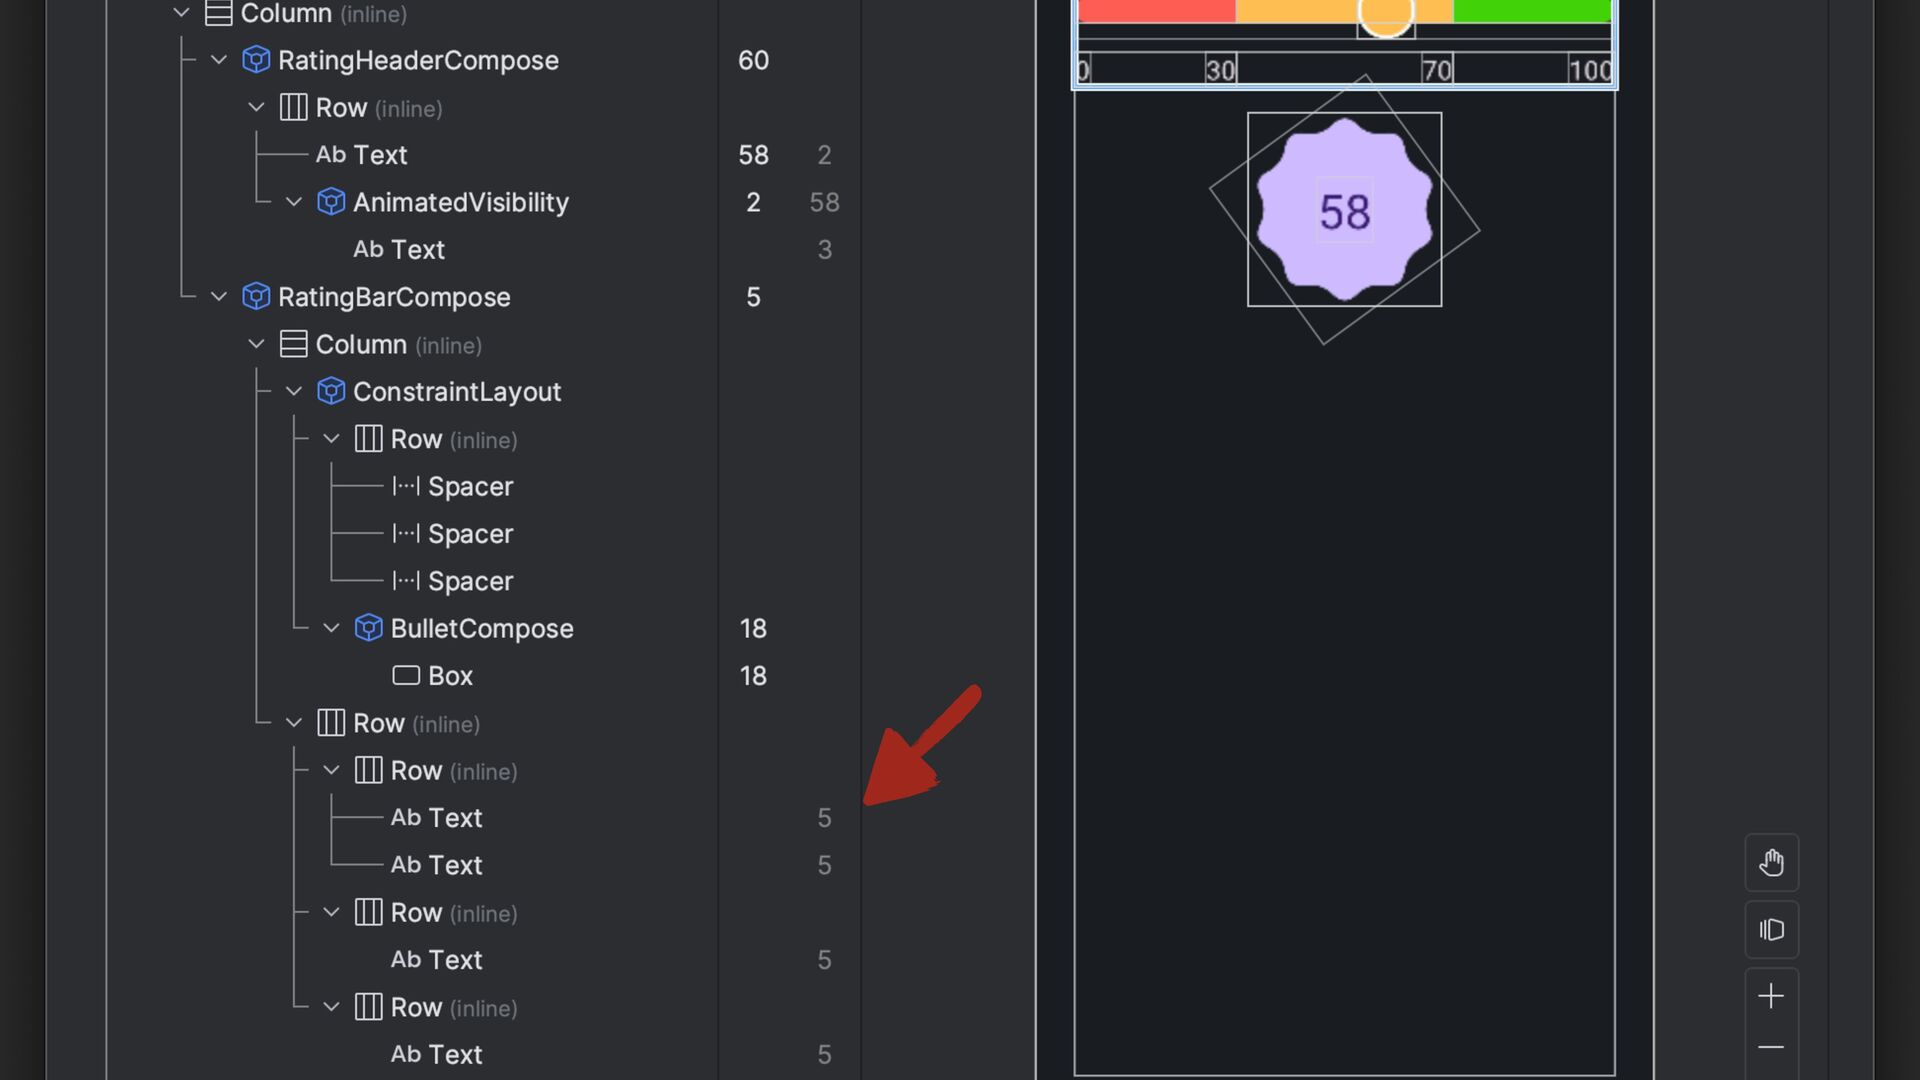Click the yellow slider thumb on the rating bar
The image size is (1920, 1080).
[x=1385, y=14]
